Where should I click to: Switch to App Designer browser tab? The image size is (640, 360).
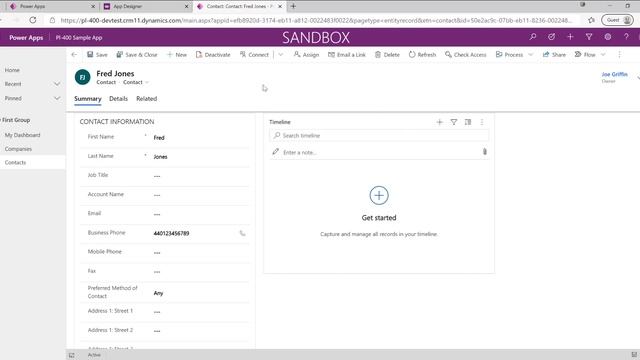146,6
